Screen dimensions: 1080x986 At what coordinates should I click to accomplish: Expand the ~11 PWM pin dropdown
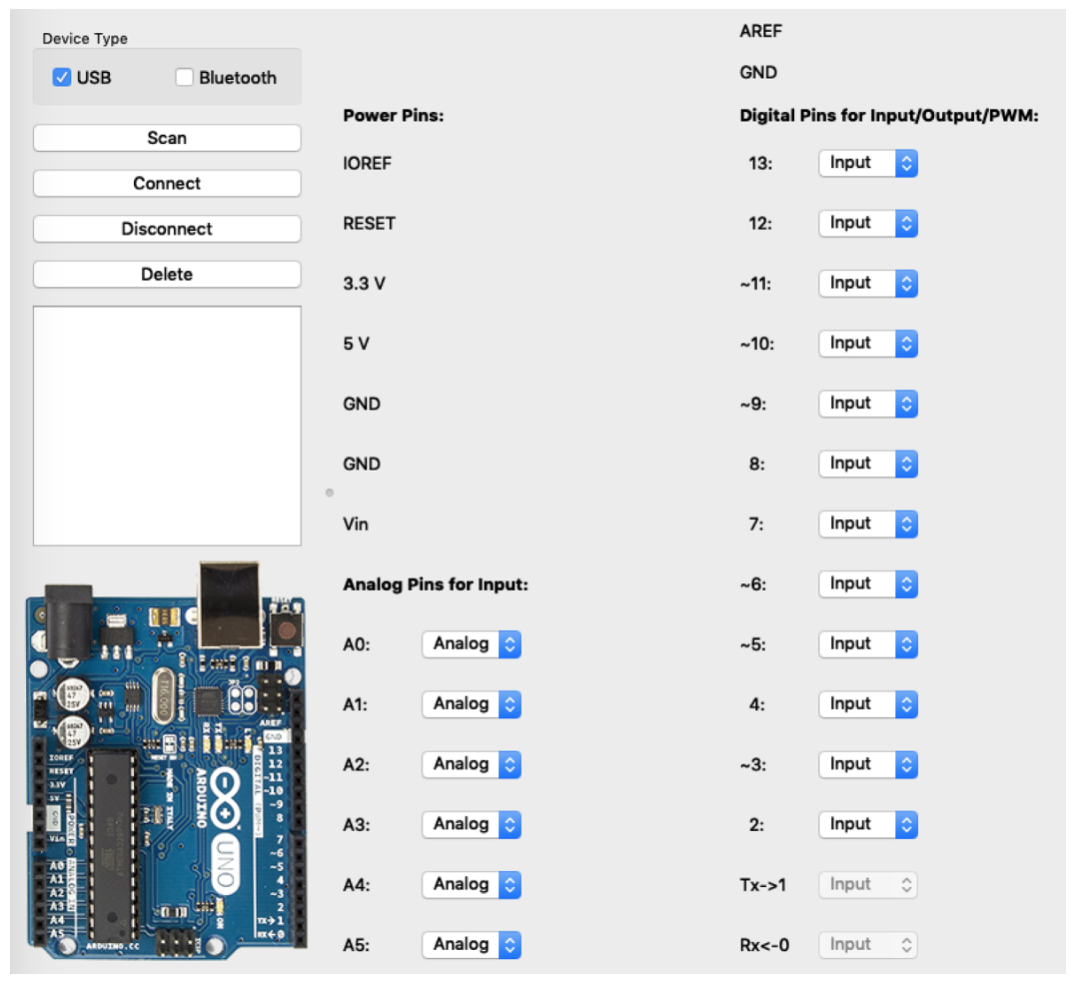[x=867, y=283]
